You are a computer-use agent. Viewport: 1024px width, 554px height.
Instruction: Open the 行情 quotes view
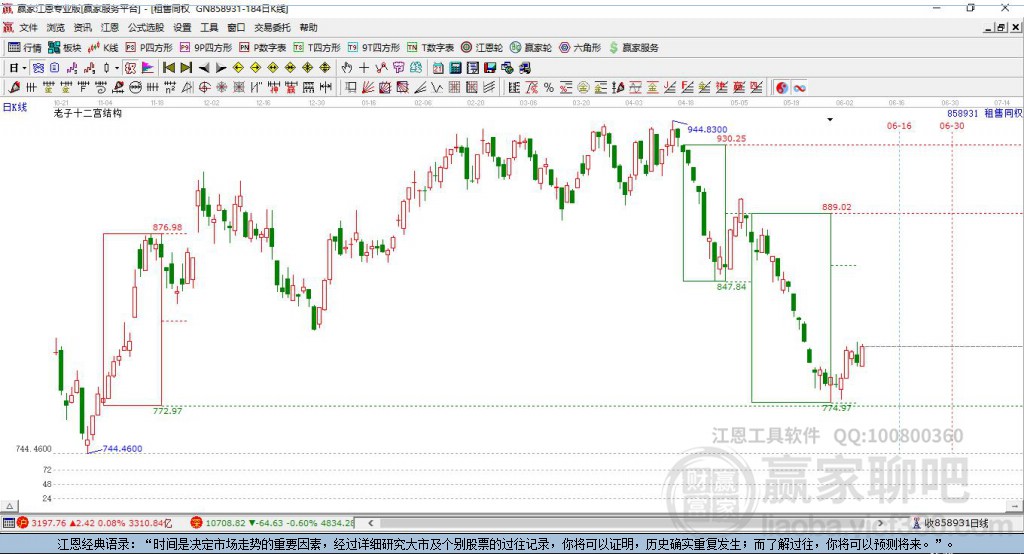(24, 48)
